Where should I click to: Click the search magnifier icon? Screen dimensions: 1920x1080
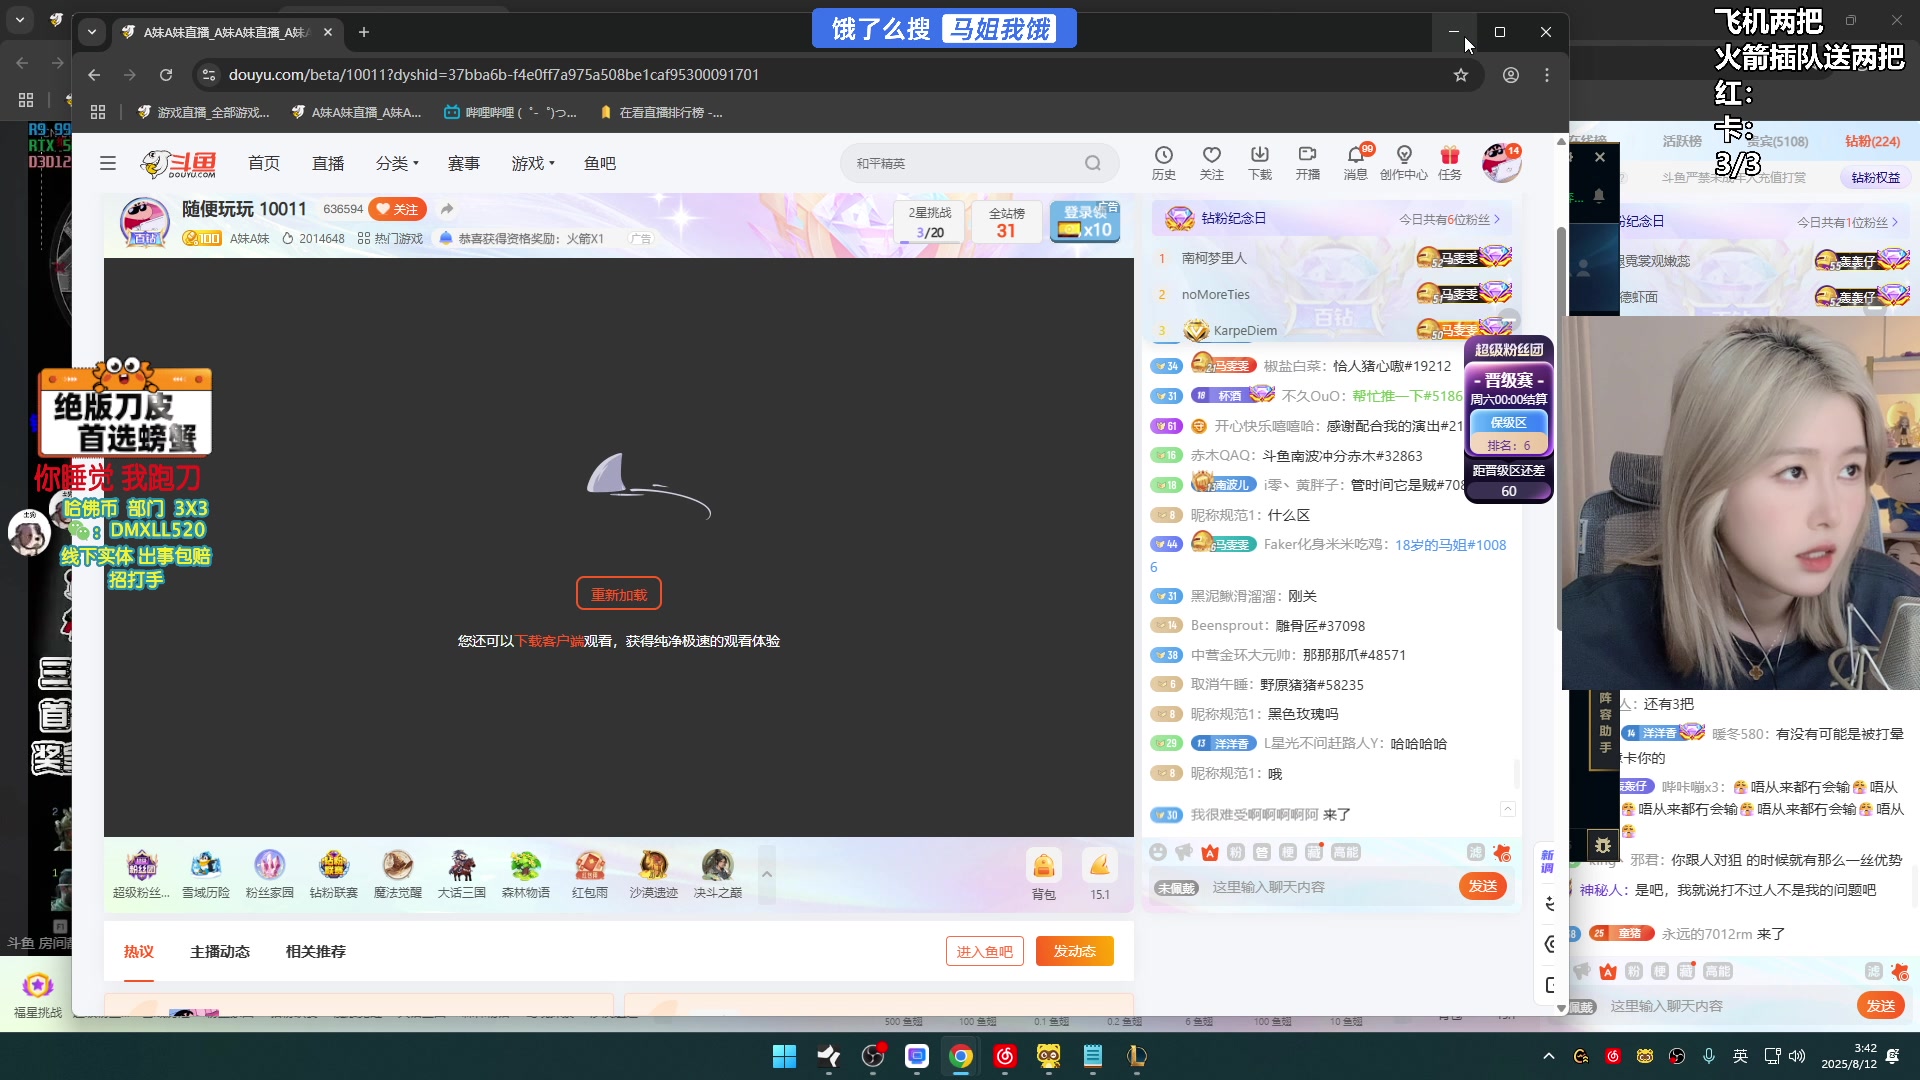point(1093,163)
